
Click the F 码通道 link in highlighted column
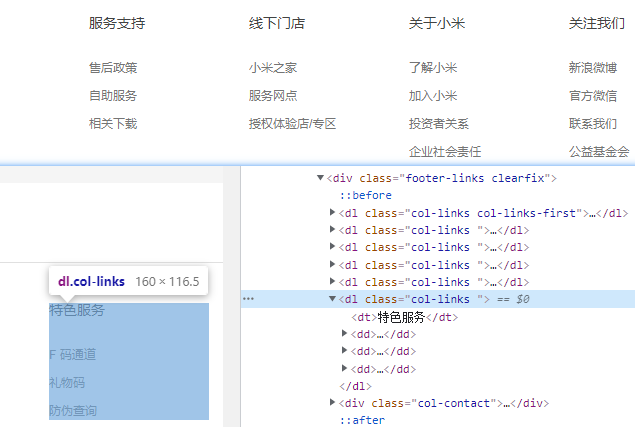pyautogui.click(x=72, y=354)
